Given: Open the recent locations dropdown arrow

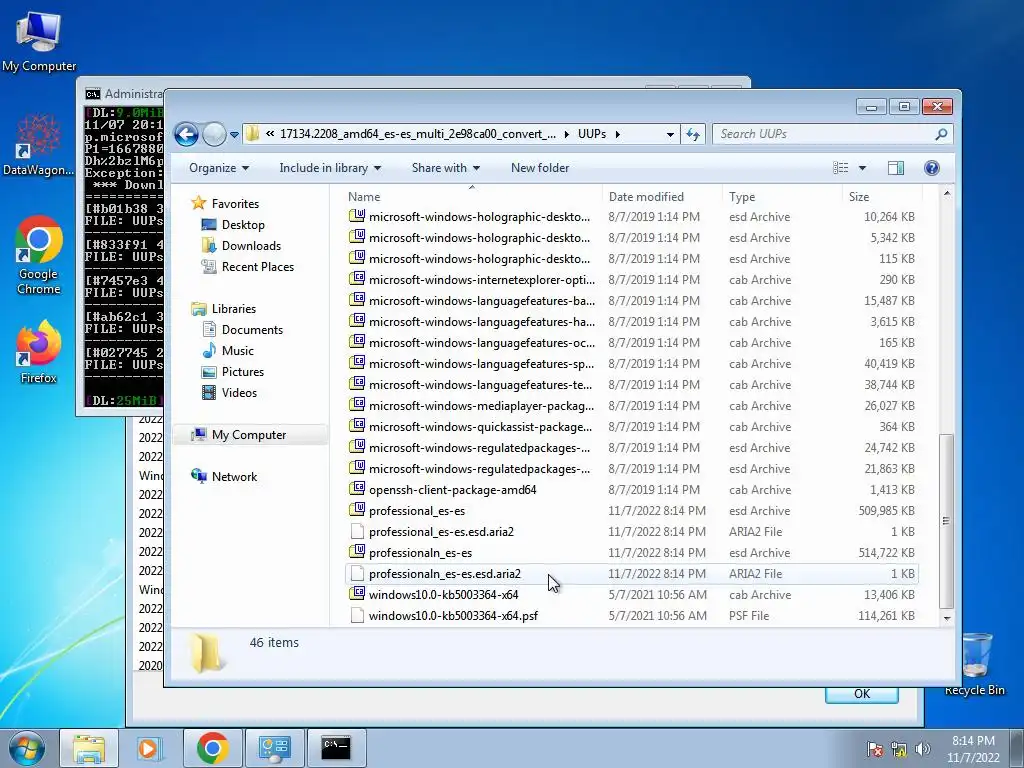Looking at the screenshot, I should 234,135.
